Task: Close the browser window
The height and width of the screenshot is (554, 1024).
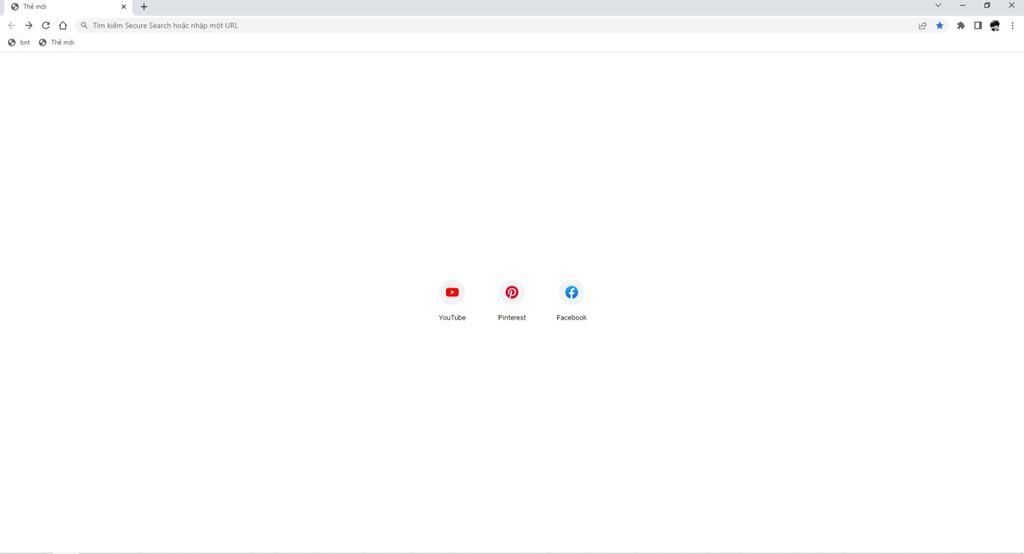Action: tap(1012, 5)
